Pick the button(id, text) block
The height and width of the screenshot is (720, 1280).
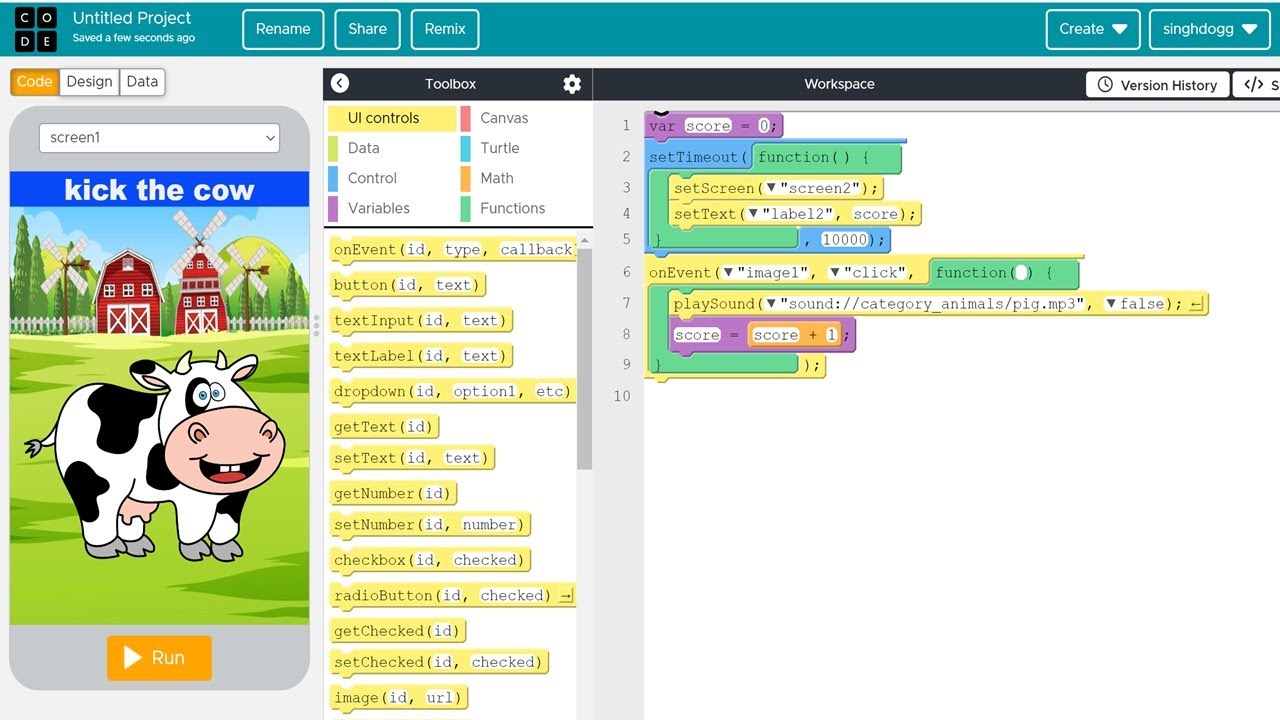[408, 285]
